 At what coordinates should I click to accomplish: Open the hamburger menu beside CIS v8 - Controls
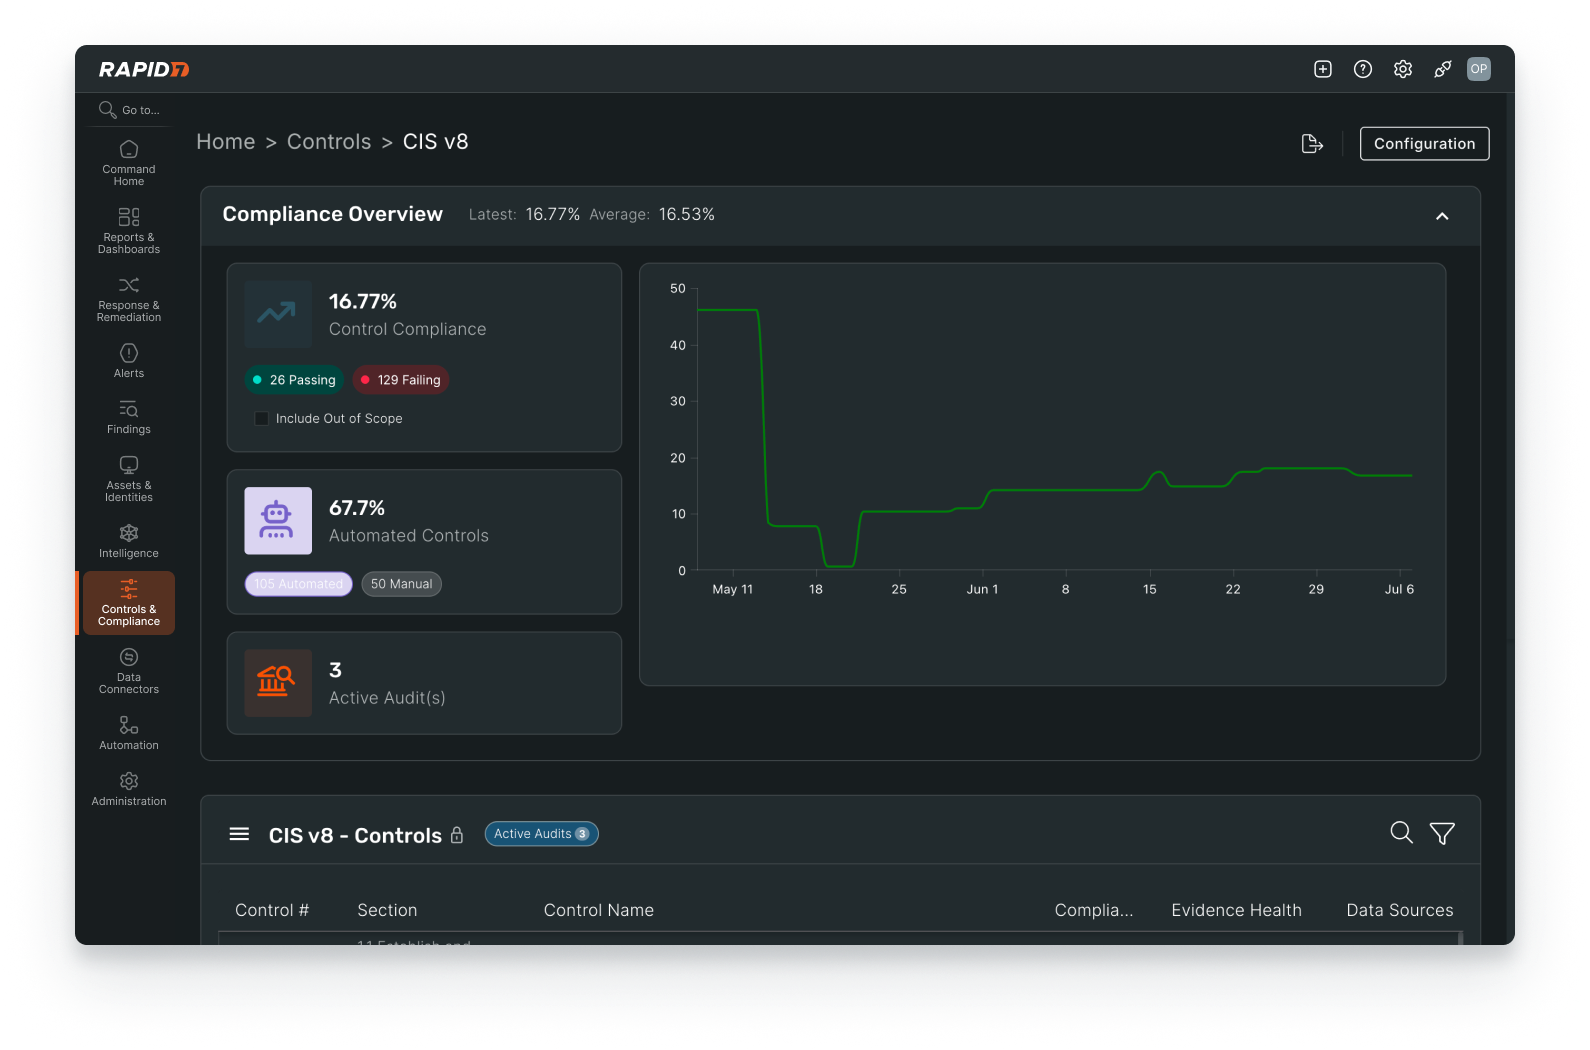(239, 834)
